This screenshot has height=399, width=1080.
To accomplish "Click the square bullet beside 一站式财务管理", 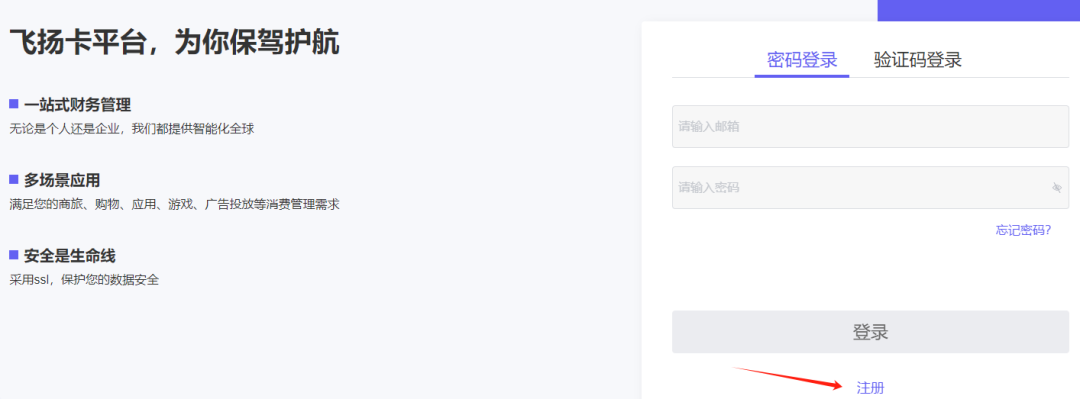I will tap(13, 104).
